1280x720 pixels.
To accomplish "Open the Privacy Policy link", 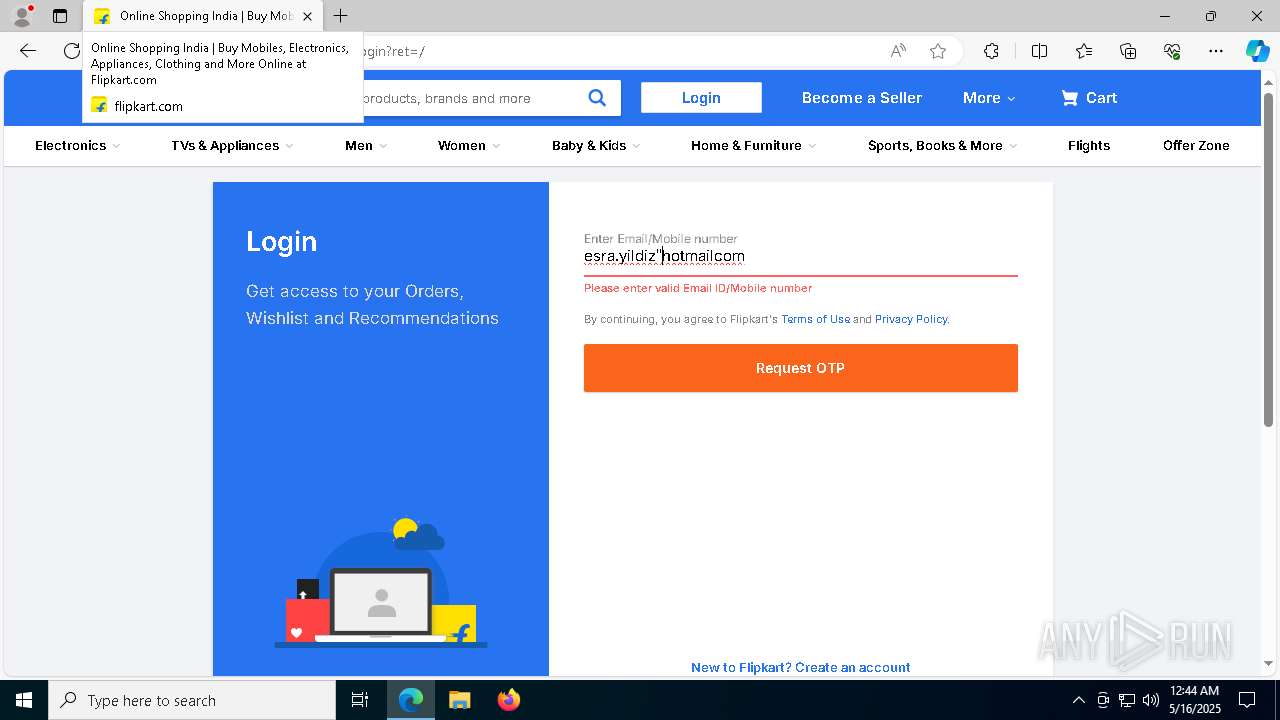I will [912, 319].
